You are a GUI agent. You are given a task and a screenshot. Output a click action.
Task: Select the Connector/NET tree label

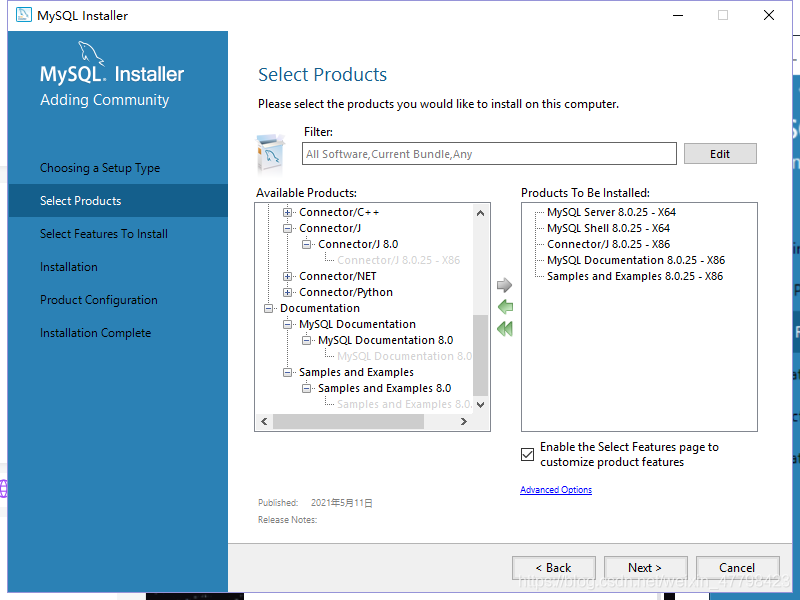coord(338,276)
